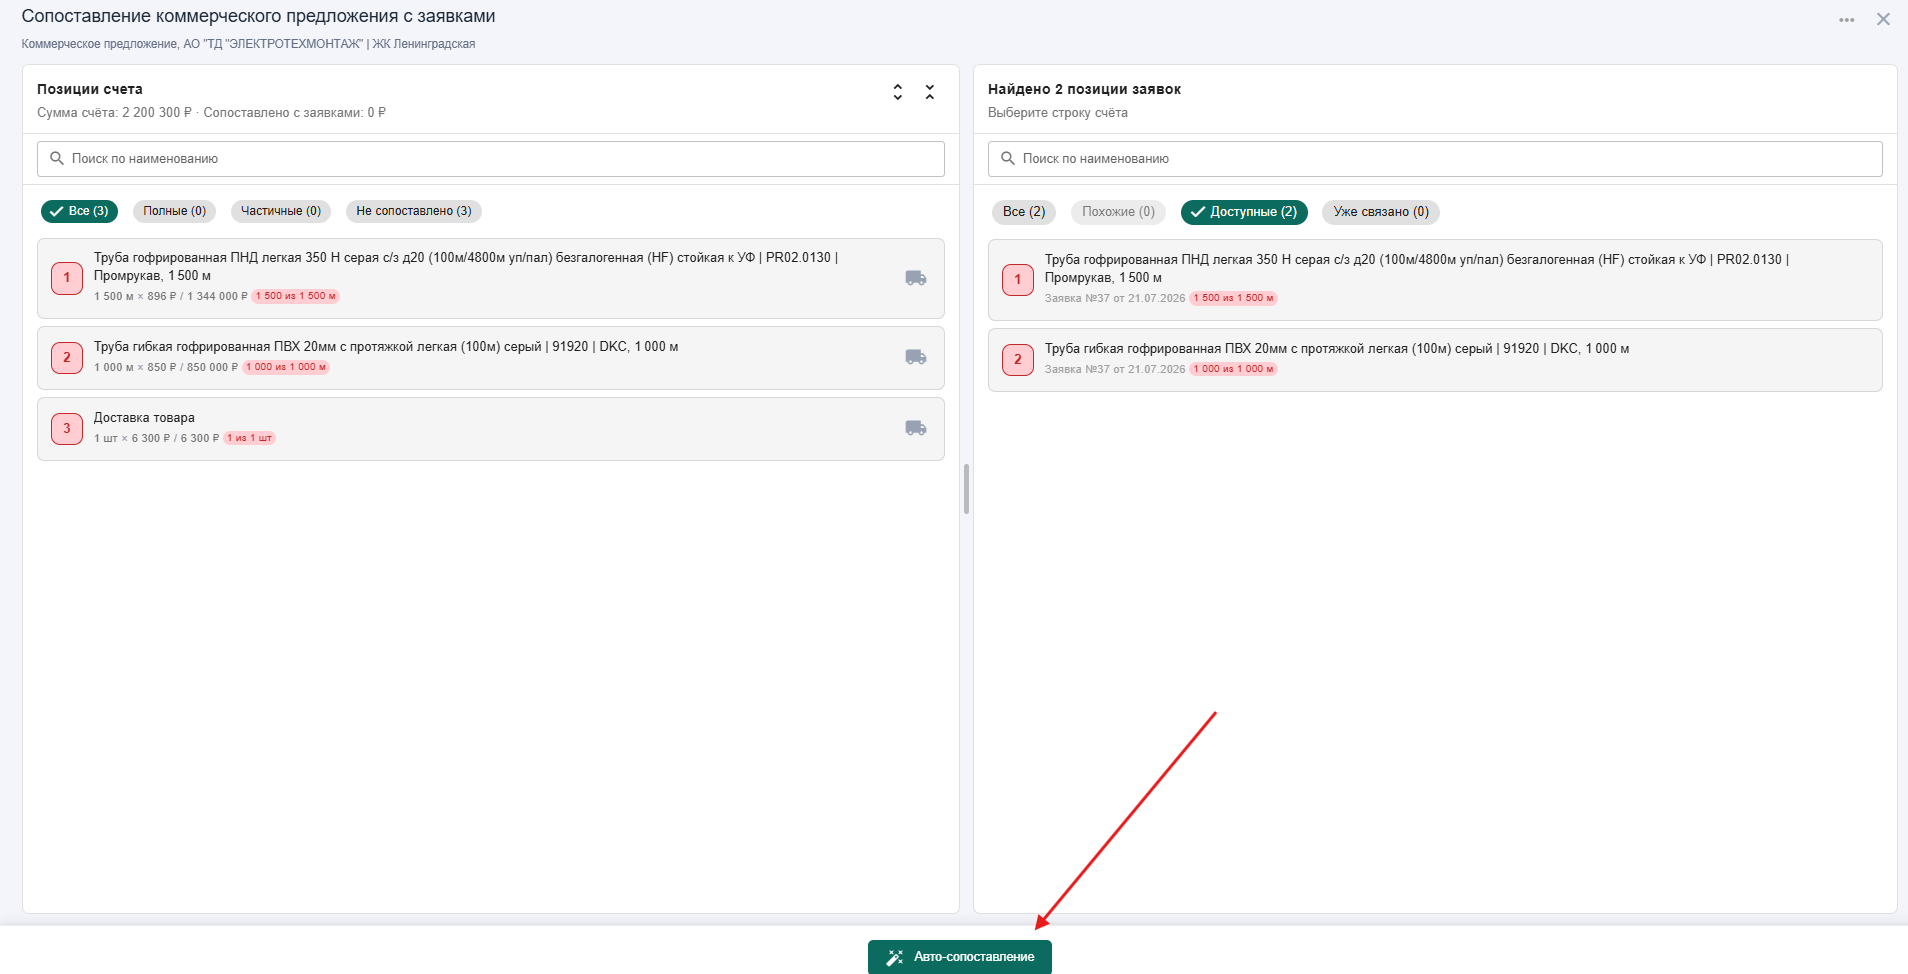Screen dimensions: 1908x974
Task: Filter by Похожие (0) chip
Action: (1118, 212)
